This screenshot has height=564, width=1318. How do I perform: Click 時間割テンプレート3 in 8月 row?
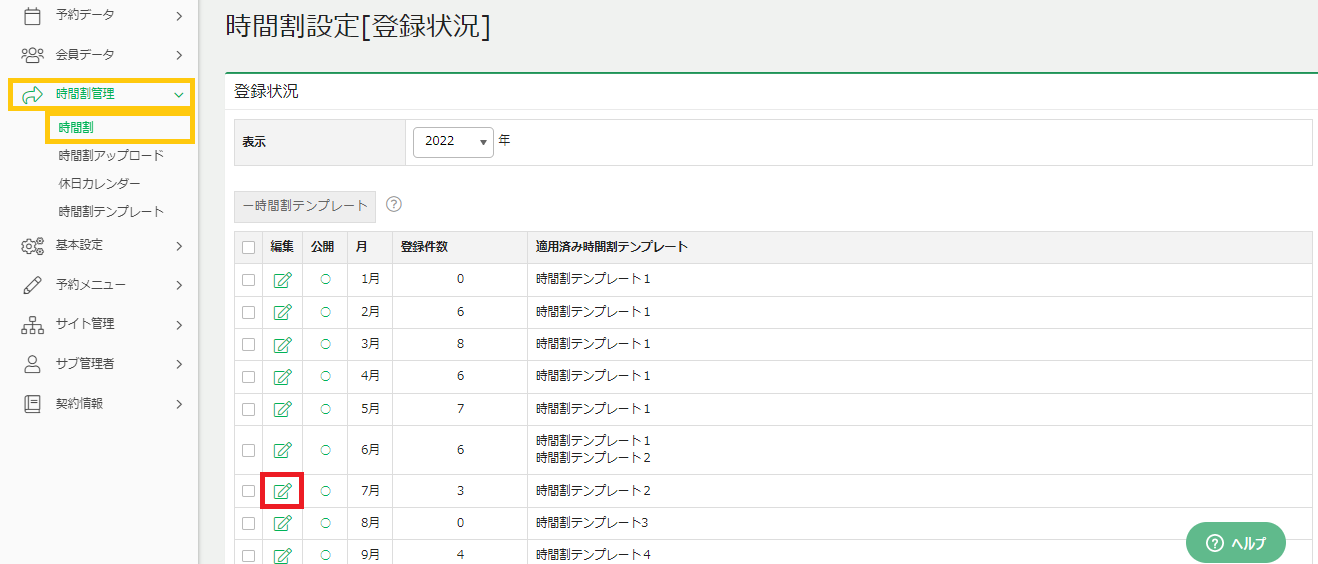point(593,523)
